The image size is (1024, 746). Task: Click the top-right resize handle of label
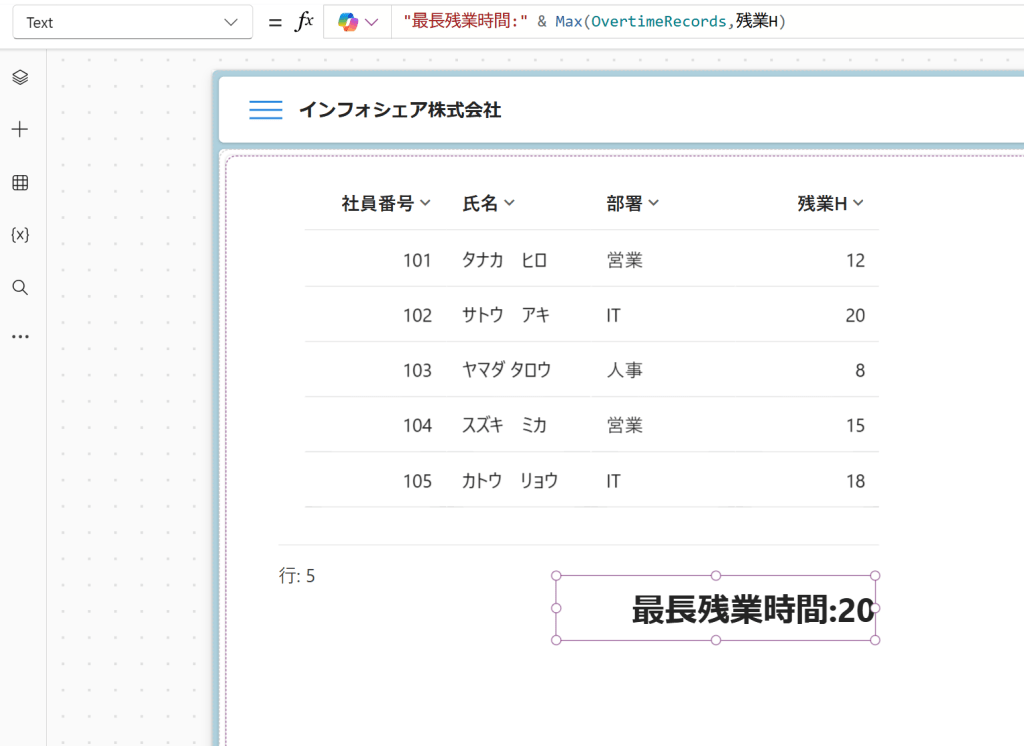click(x=875, y=576)
